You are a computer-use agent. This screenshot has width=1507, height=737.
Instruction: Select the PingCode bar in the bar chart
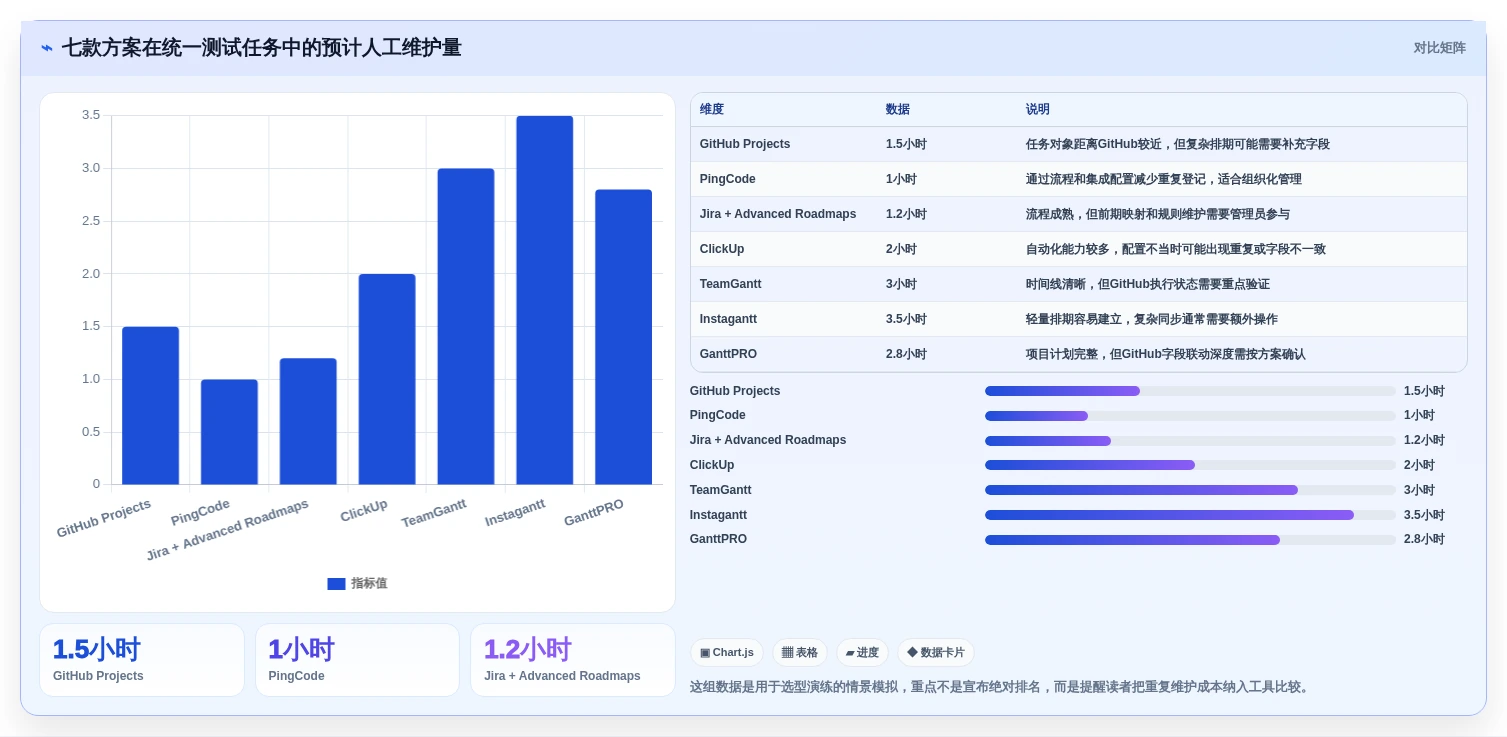click(x=229, y=432)
